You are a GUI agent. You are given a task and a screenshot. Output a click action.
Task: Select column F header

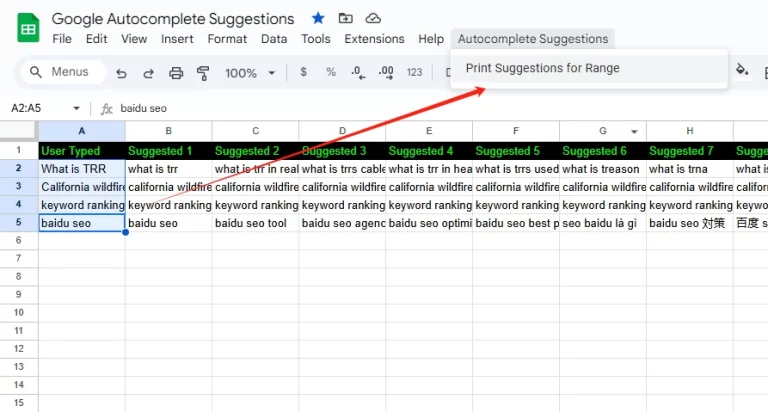click(x=516, y=131)
